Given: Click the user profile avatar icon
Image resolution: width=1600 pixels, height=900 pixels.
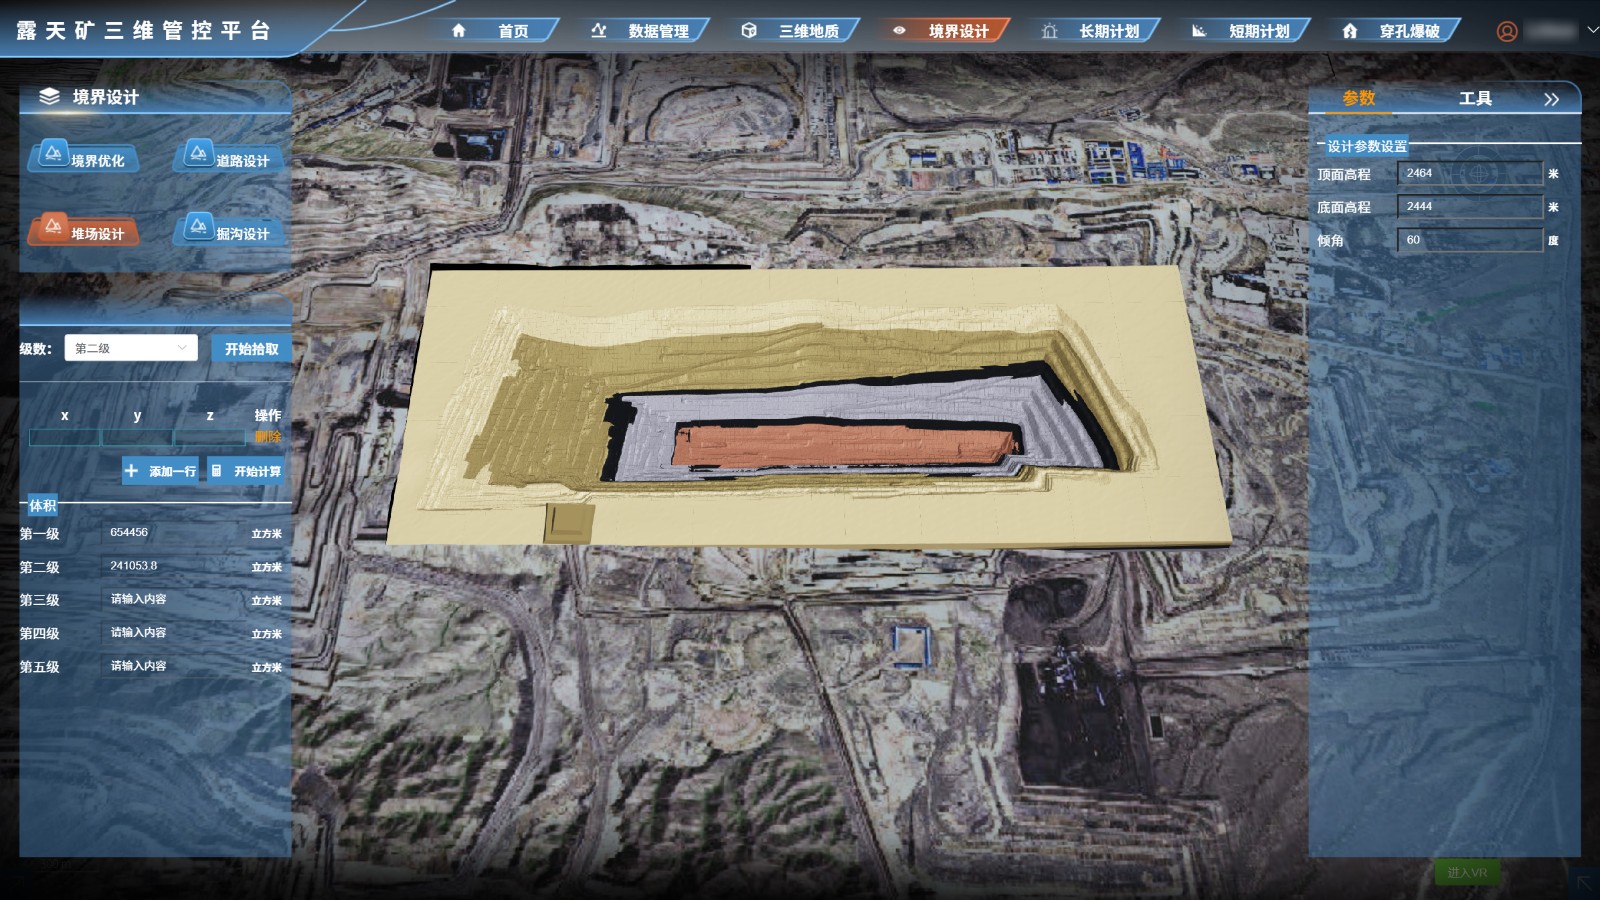Looking at the screenshot, I should tap(1506, 31).
